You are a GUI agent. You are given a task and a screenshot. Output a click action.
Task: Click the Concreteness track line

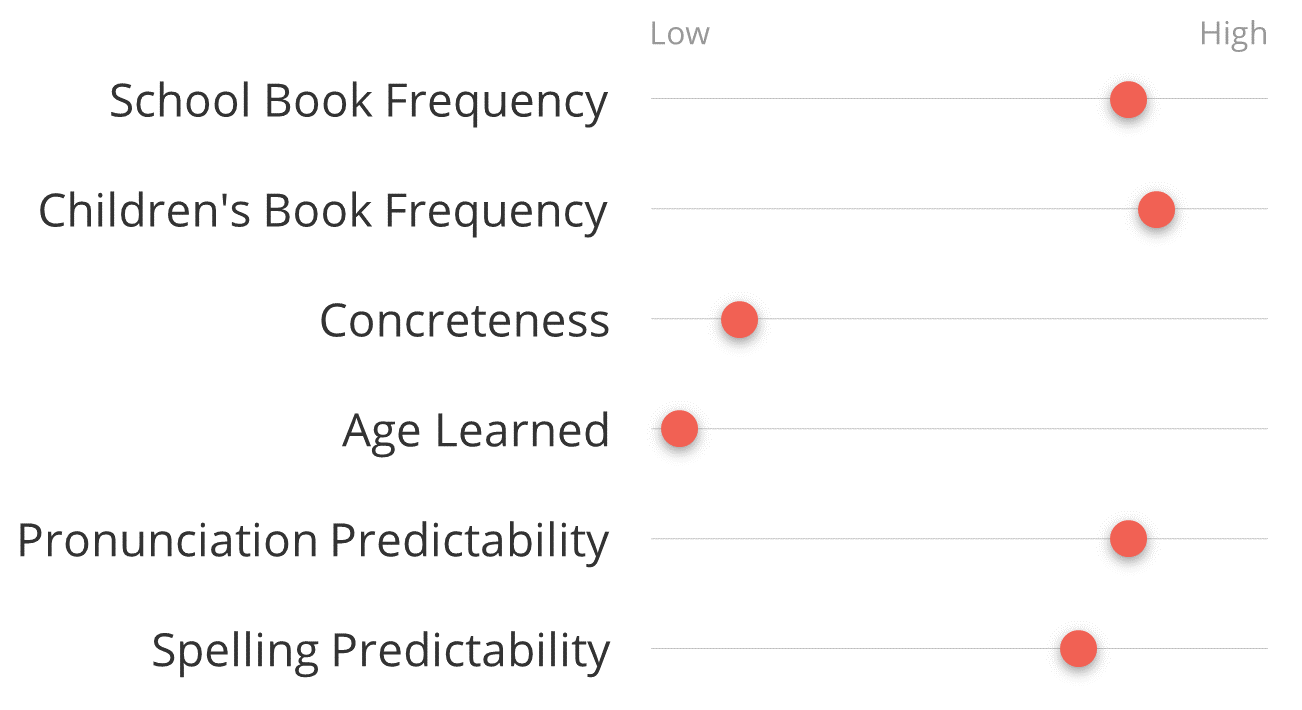click(959, 318)
